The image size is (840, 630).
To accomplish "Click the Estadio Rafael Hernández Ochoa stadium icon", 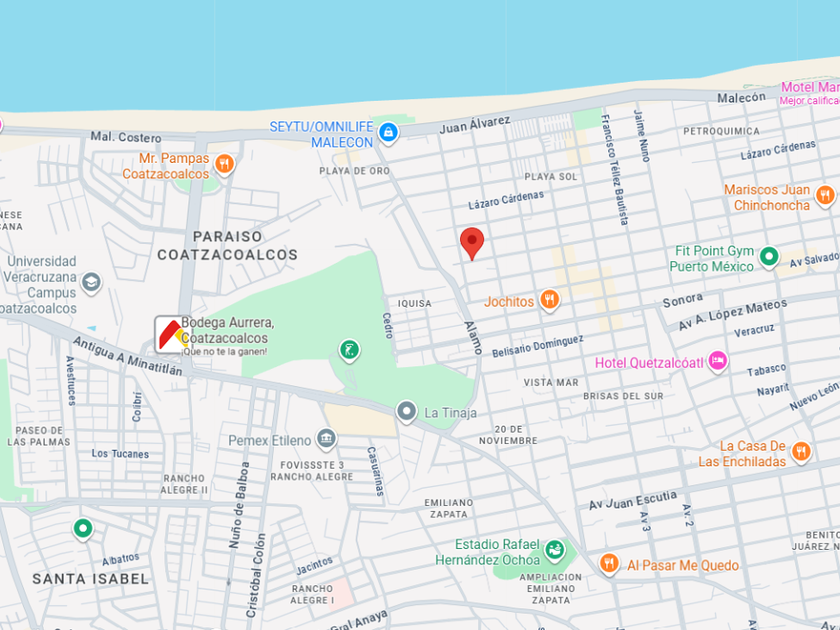I will point(555,550).
